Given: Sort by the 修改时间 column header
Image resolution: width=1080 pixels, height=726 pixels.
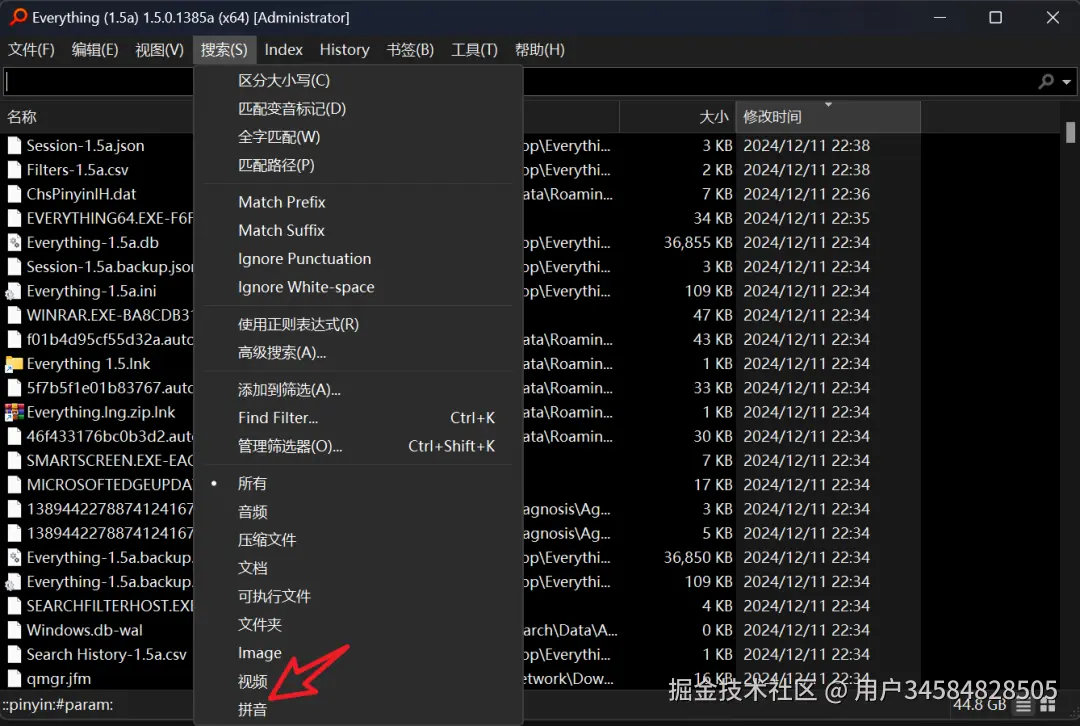Looking at the screenshot, I should 828,116.
